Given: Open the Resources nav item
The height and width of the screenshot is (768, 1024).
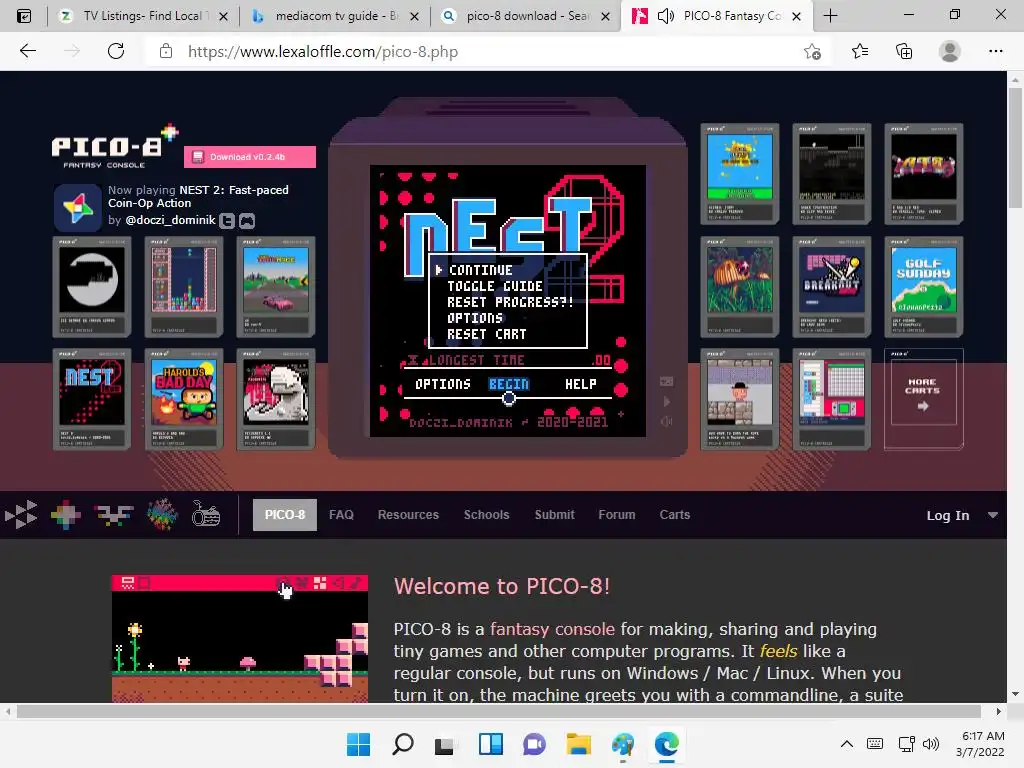Looking at the screenshot, I should [408, 515].
